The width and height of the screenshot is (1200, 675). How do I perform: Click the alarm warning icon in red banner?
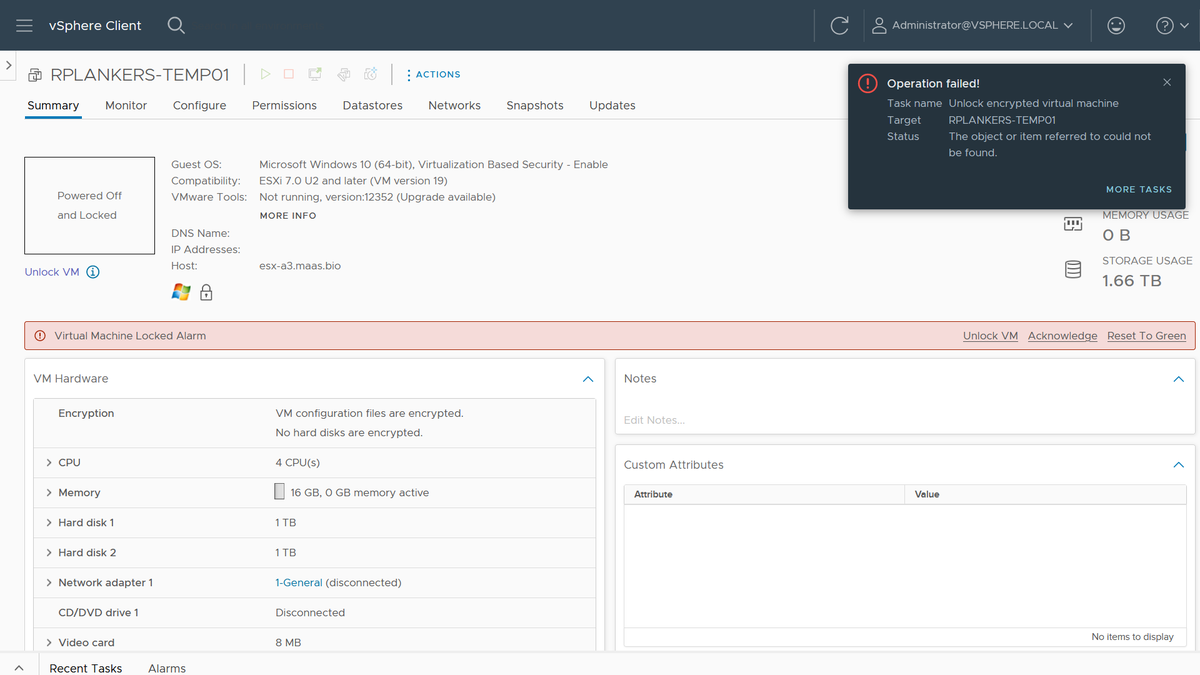tap(40, 336)
